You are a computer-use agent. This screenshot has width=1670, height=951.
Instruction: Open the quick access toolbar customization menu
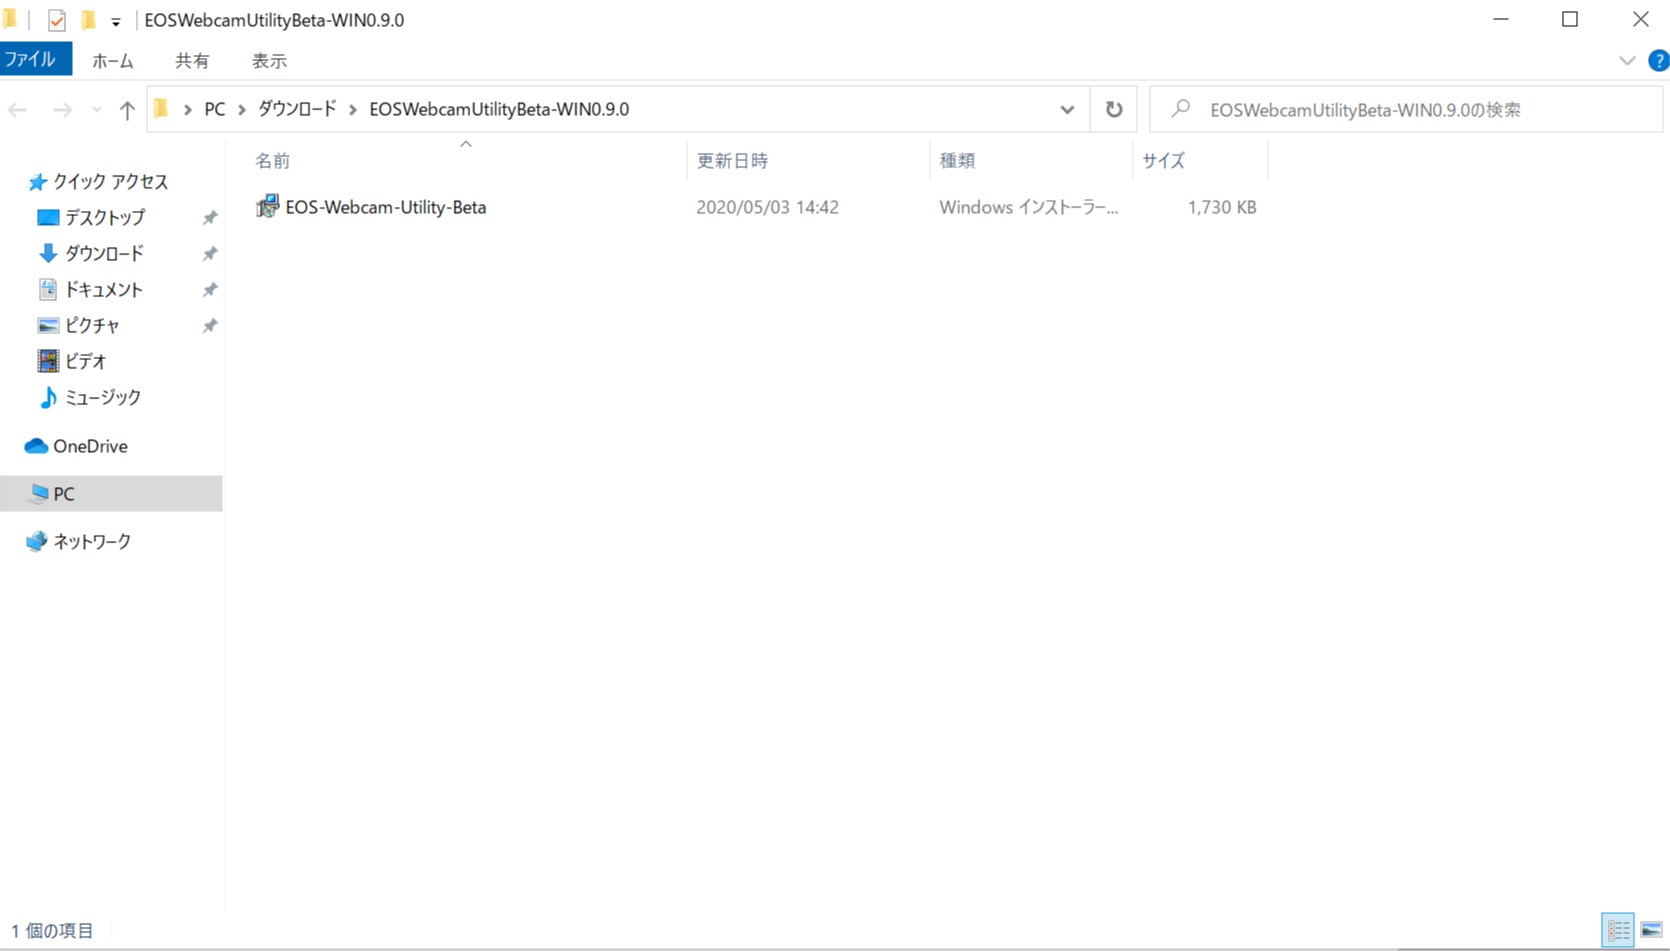[x=116, y=20]
